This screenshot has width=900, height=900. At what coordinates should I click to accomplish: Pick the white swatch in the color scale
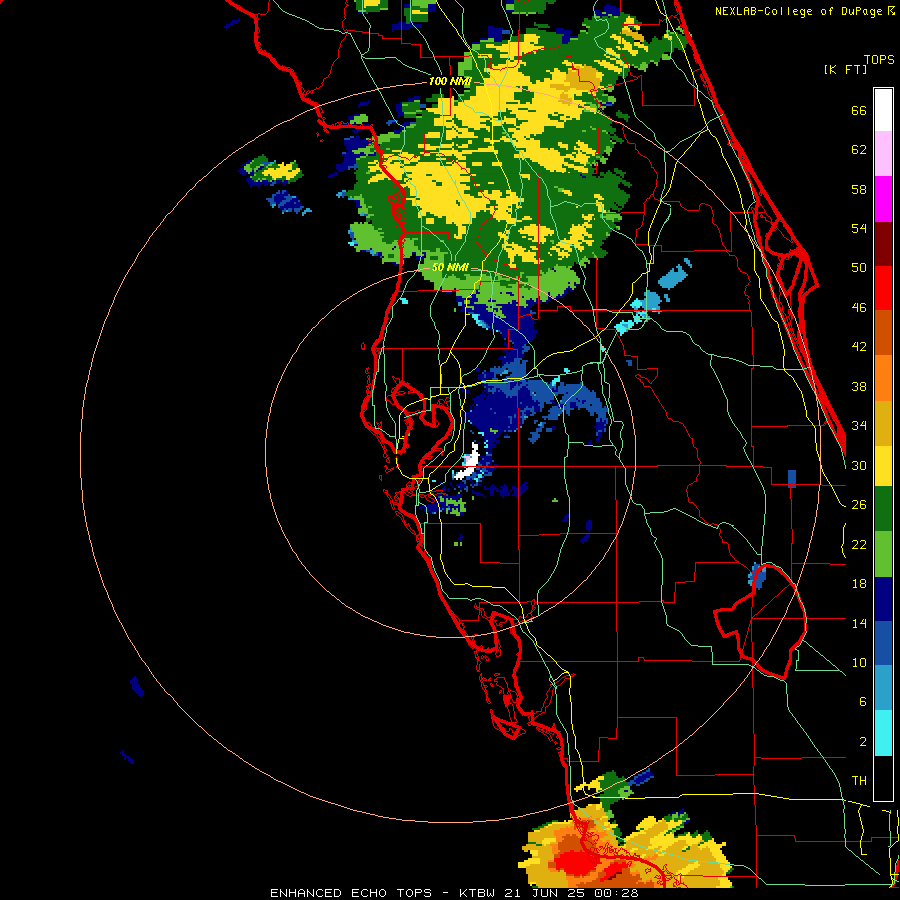pos(883,110)
